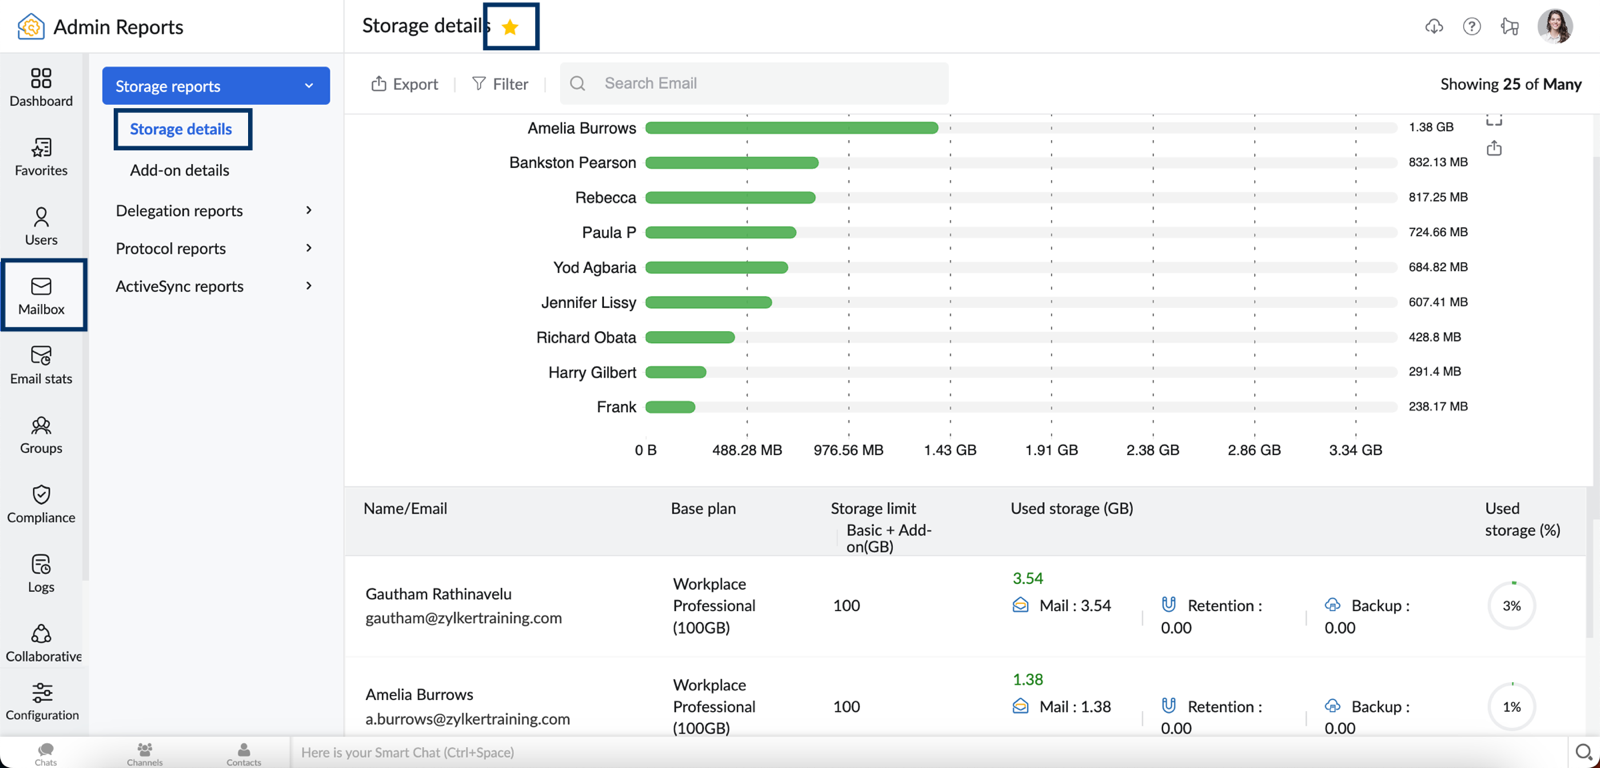
Task: Click Amelia Burrows' green storage bar
Action: pyautogui.click(x=791, y=128)
